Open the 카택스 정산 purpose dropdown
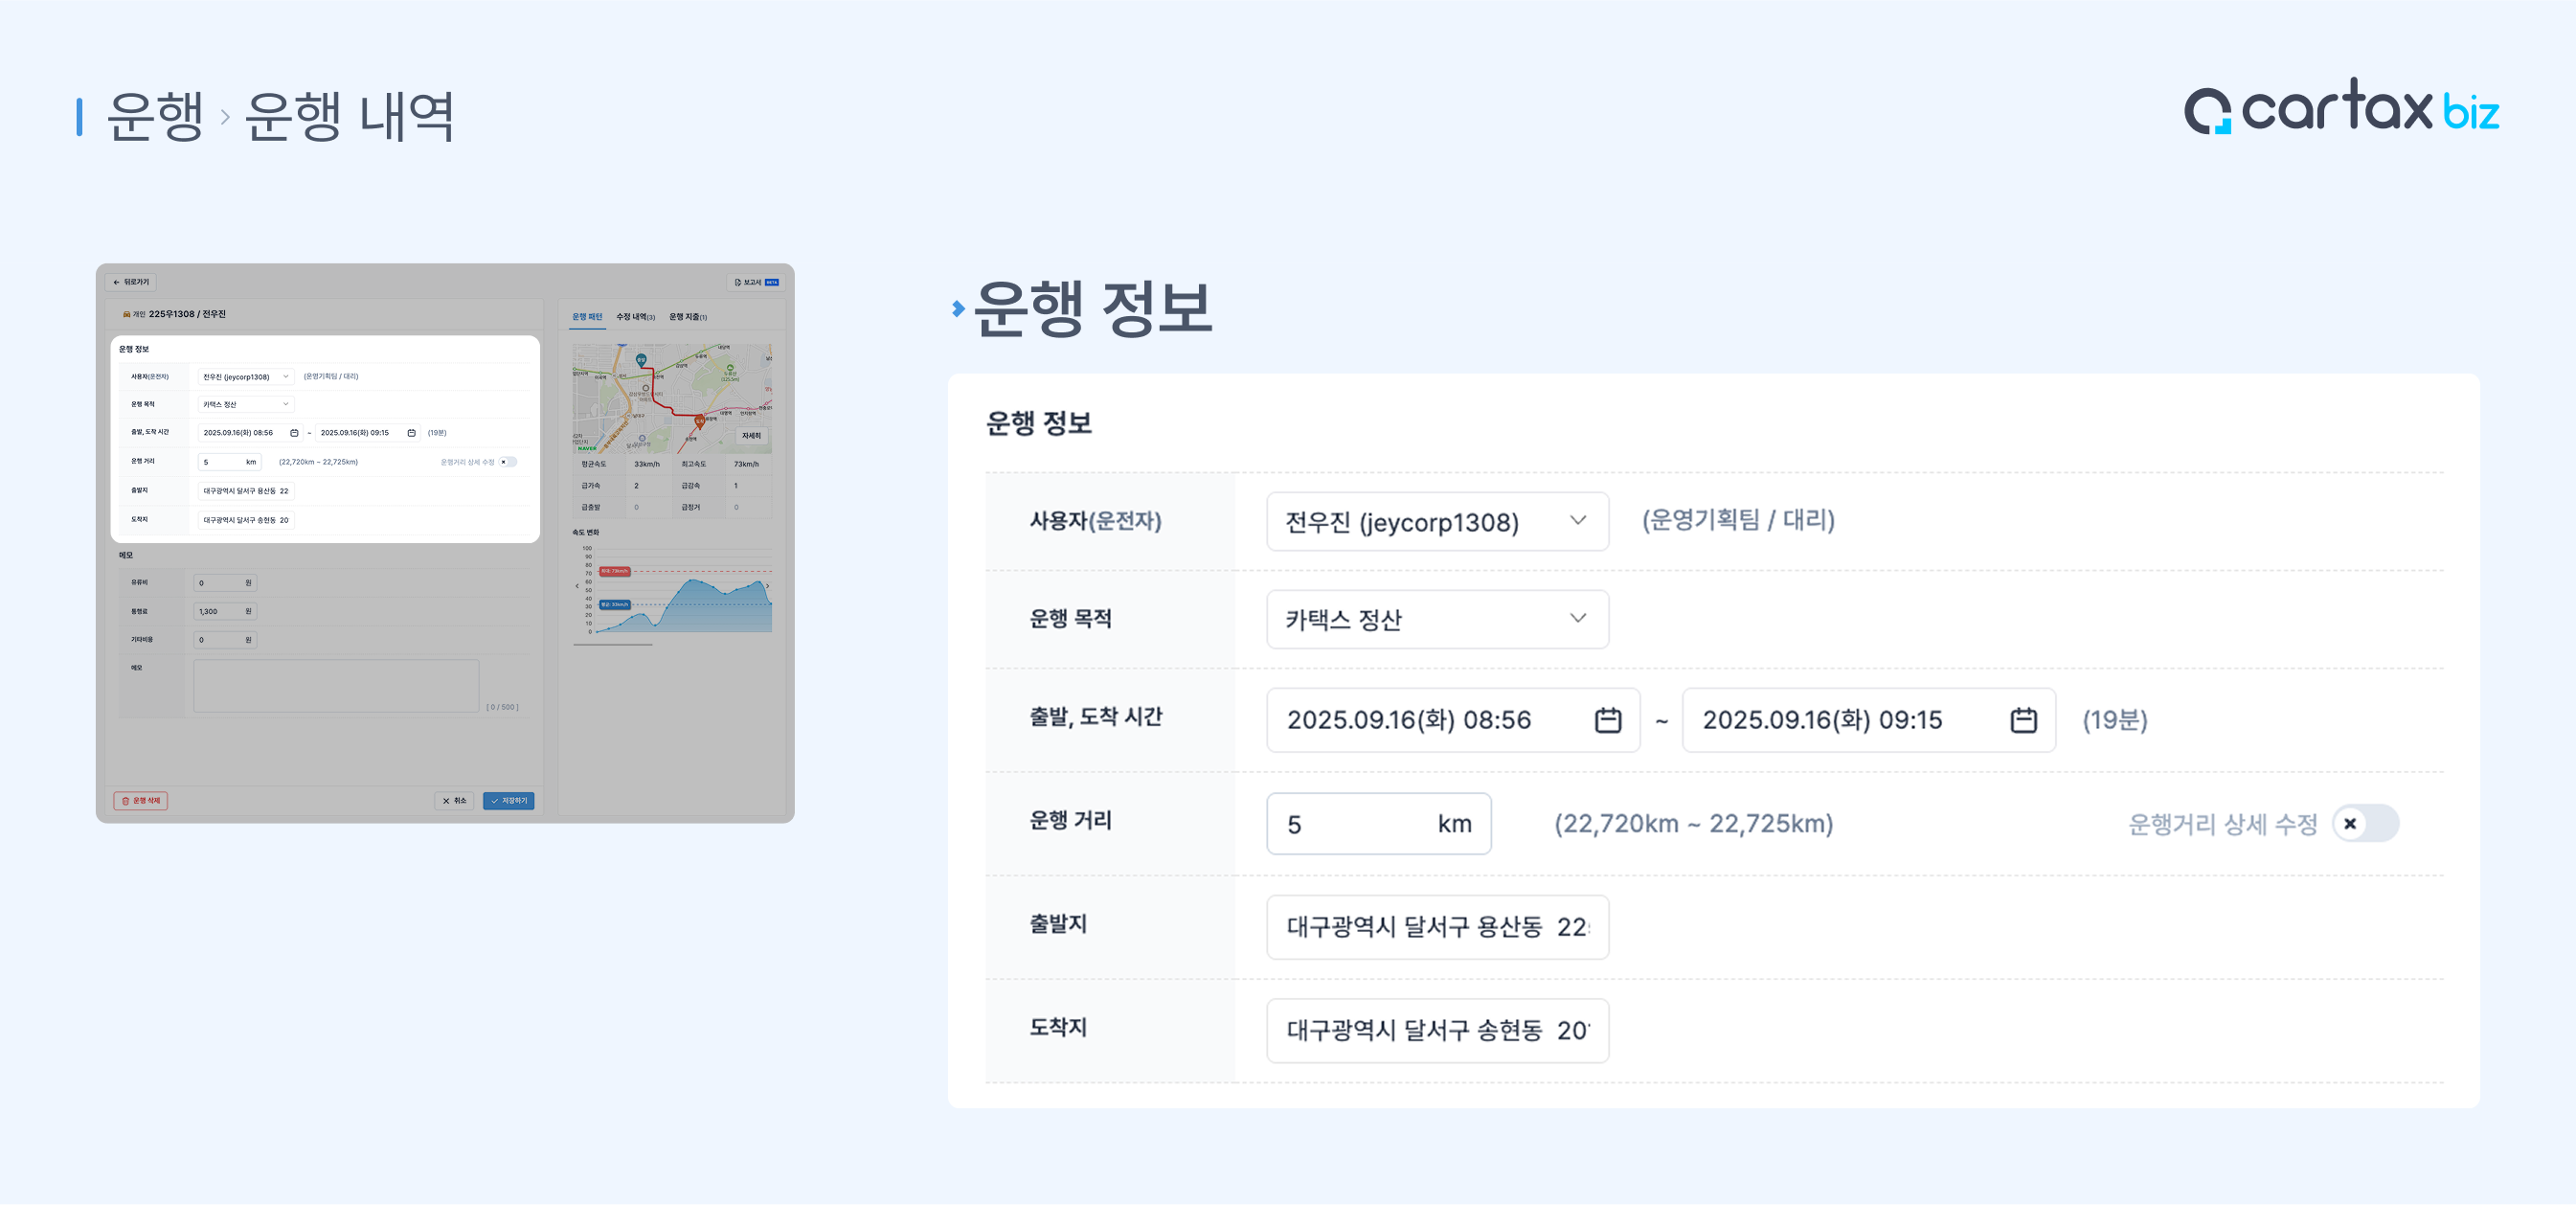The height and width of the screenshot is (1205, 2576). coord(1436,619)
